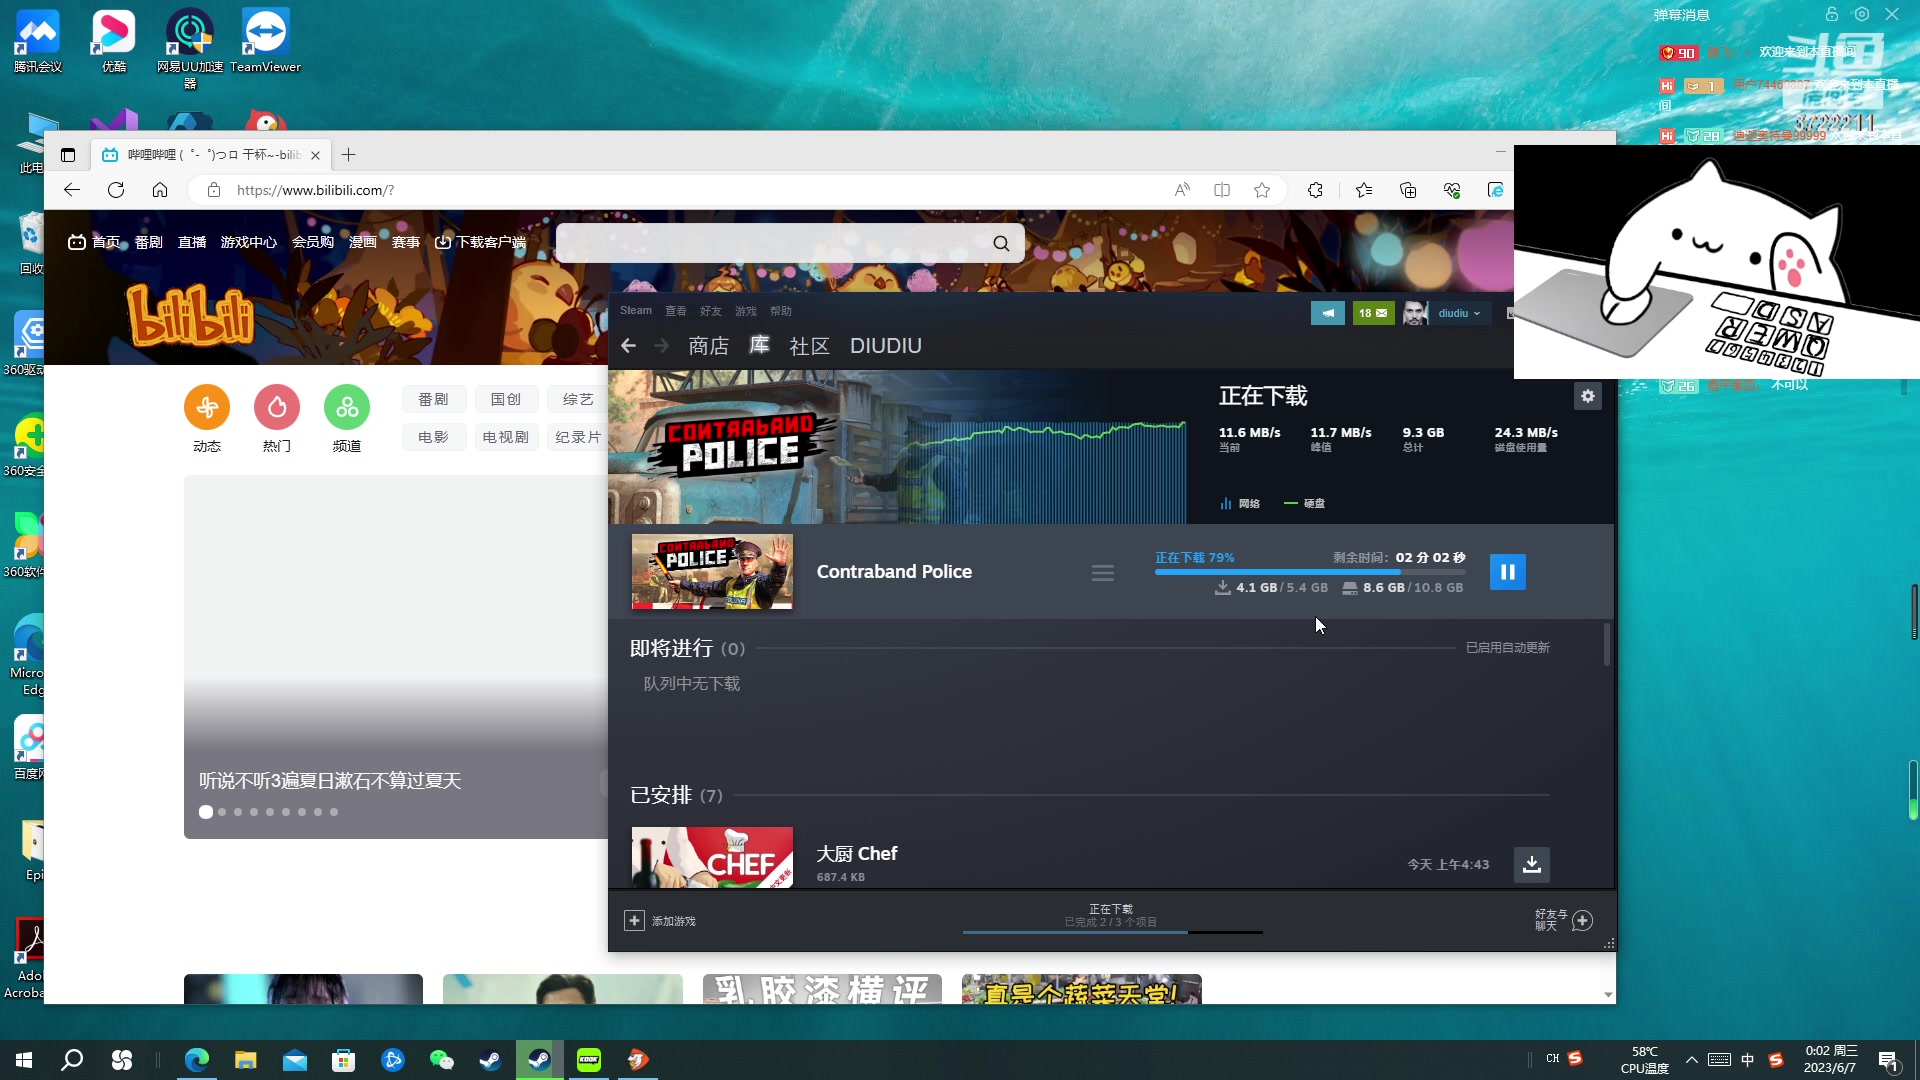Click the read aloud icon in Edge
This screenshot has height=1080, width=1920.
click(1182, 190)
